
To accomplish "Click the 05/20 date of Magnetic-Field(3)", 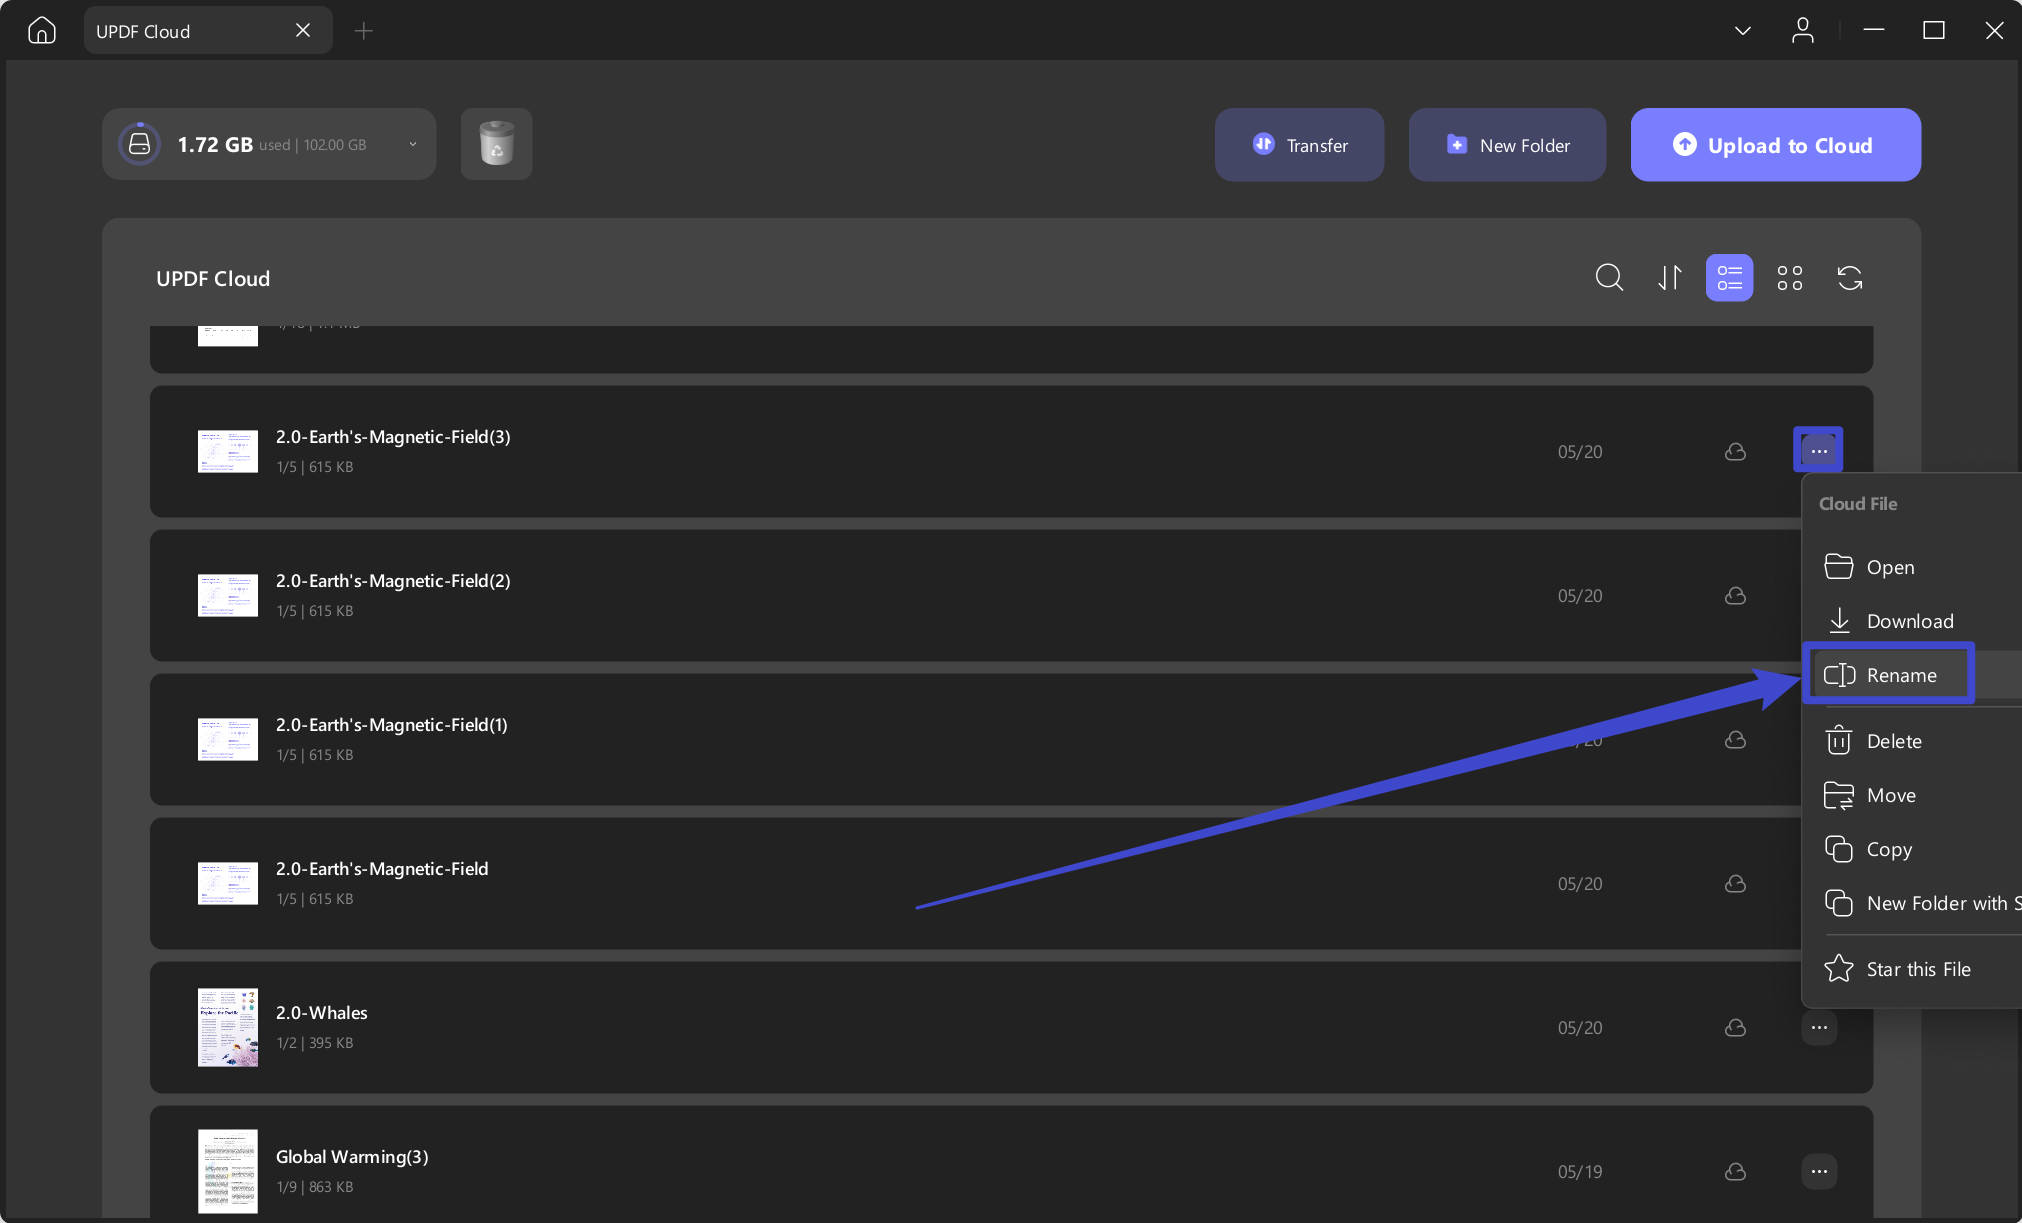I will tap(1580, 452).
